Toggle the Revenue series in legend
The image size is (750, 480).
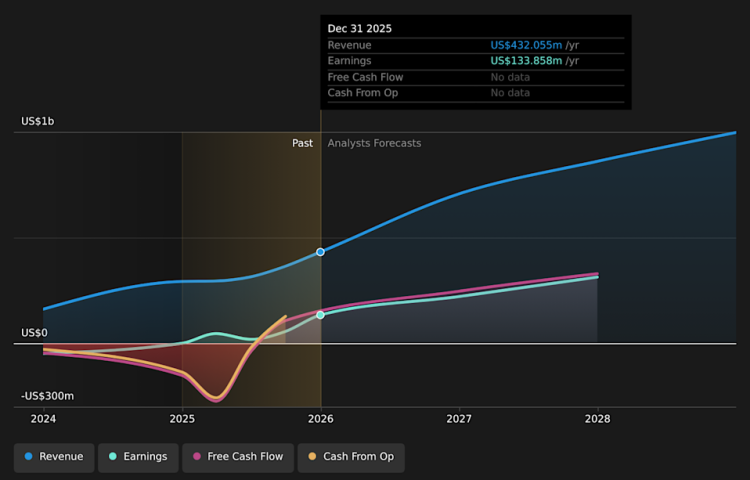(x=55, y=457)
